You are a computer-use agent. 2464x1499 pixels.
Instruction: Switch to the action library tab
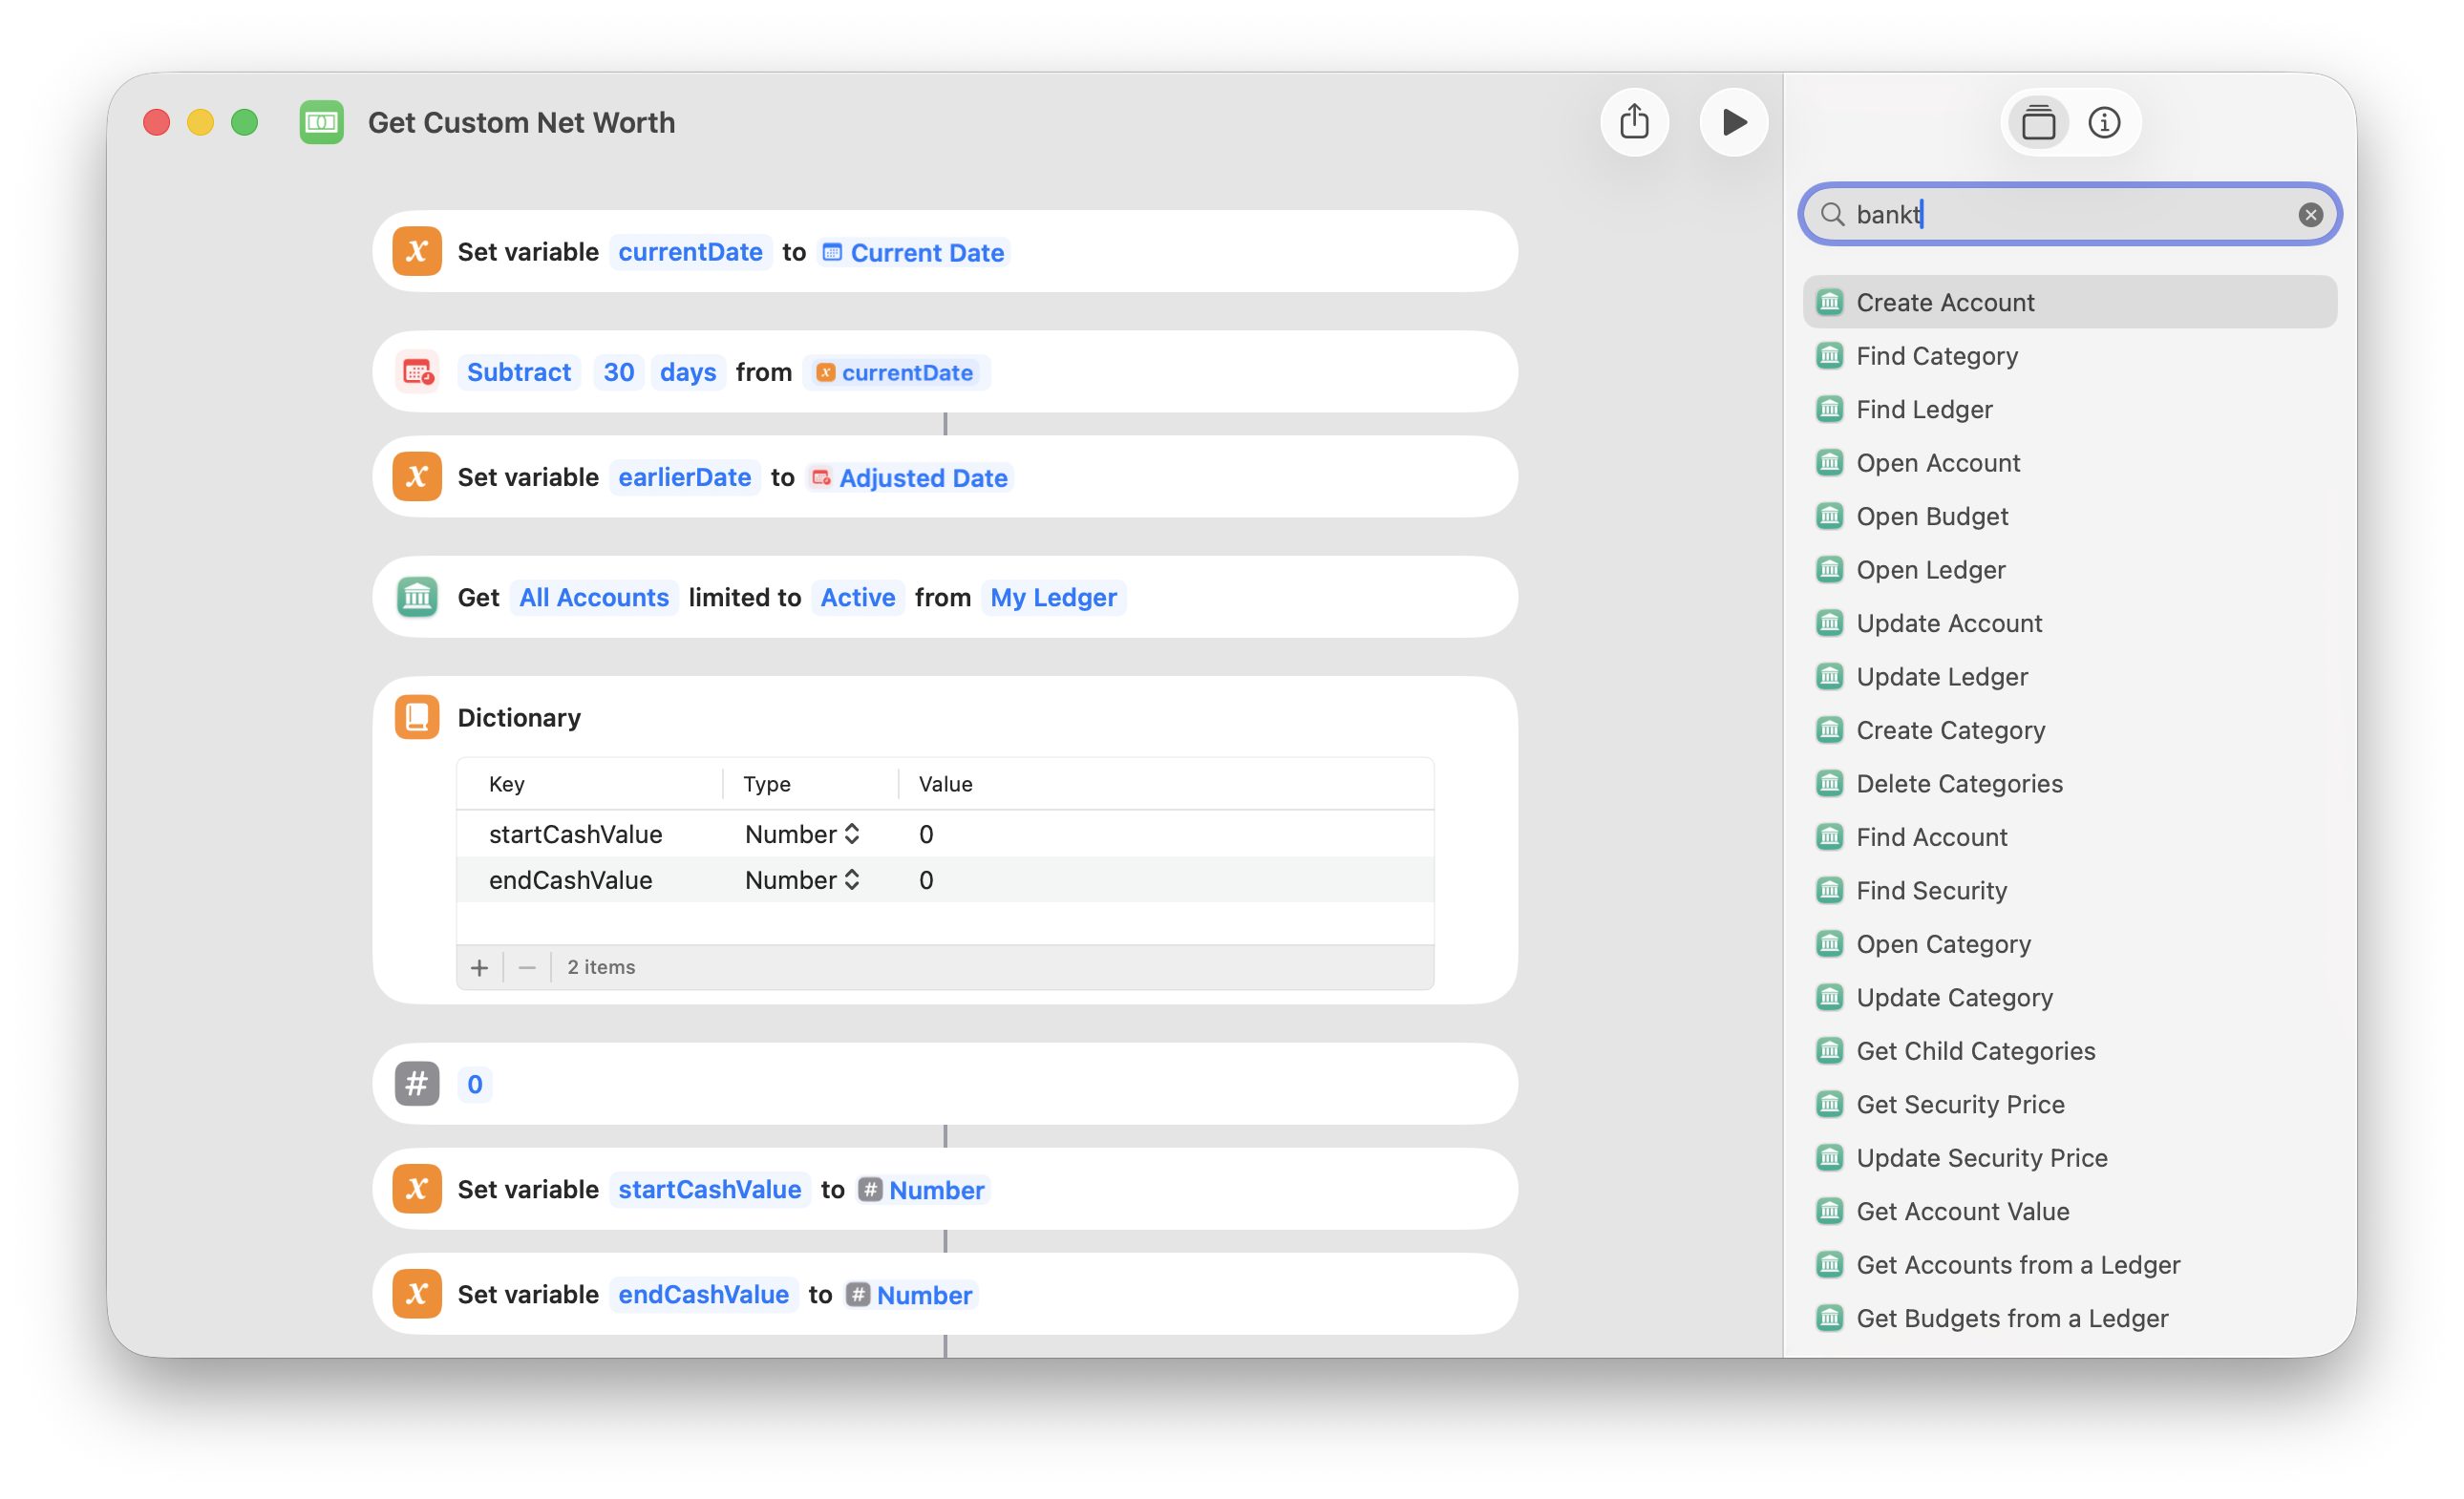coord(2038,122)
